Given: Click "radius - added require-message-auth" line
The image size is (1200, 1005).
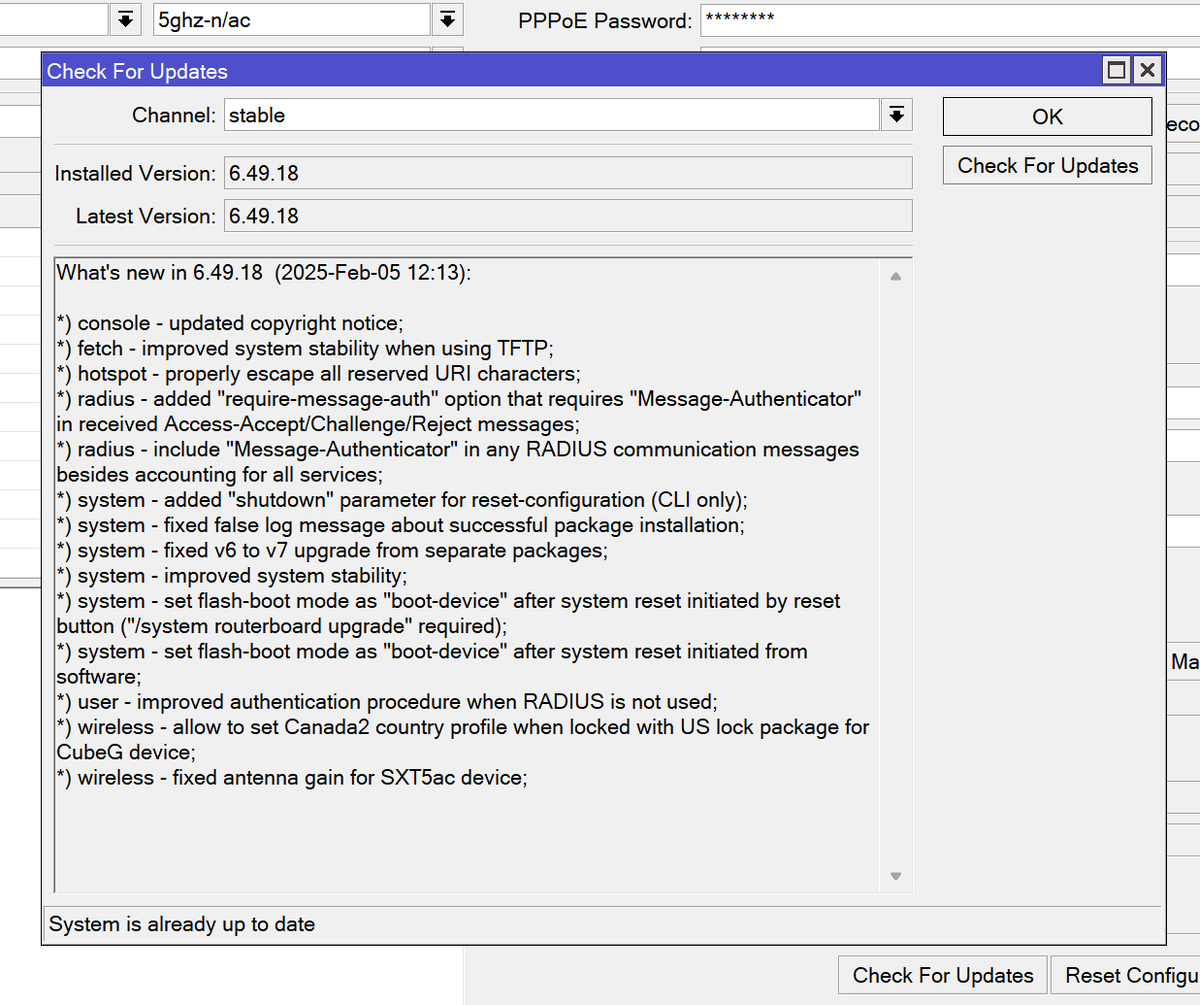Looking at the screenshot, I should click(x=460, y=411).
